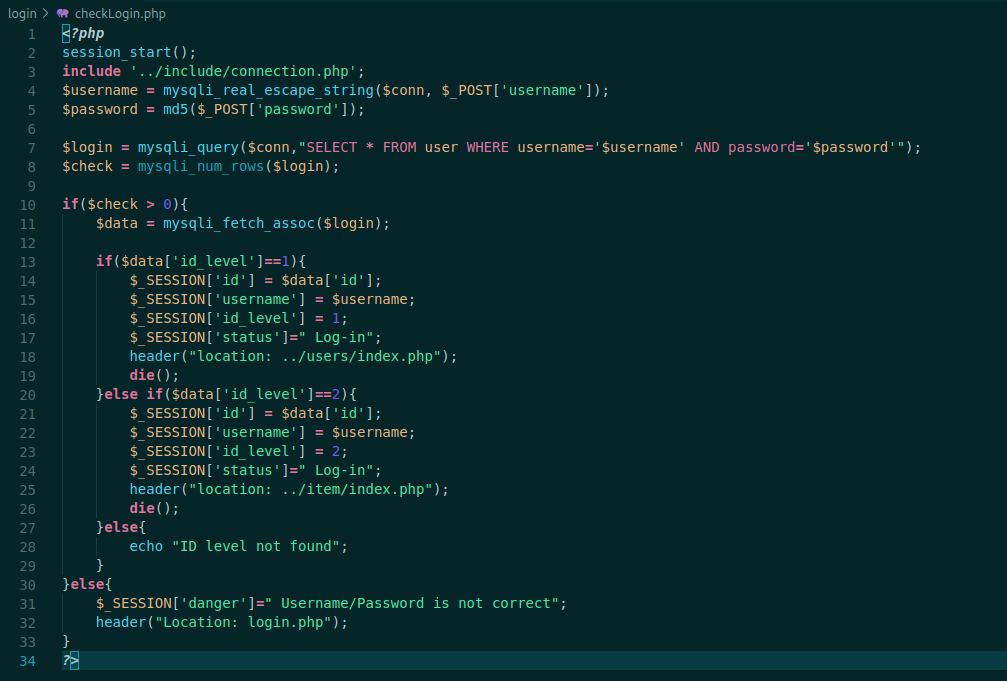Click the include keyword on line 3
Screen dimensions: 1007x681
pos(91,71)
